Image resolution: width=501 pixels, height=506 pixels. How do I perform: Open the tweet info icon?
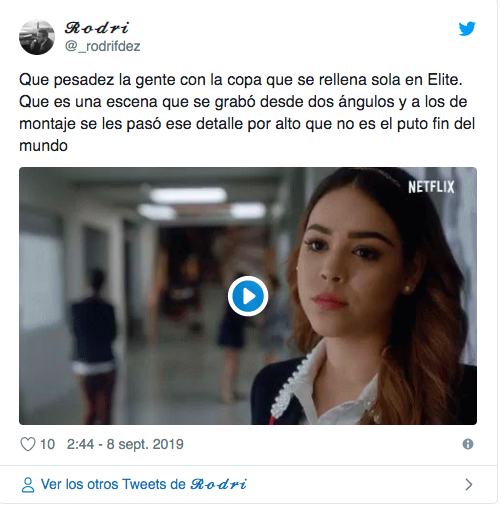click(x=468, y=444)
